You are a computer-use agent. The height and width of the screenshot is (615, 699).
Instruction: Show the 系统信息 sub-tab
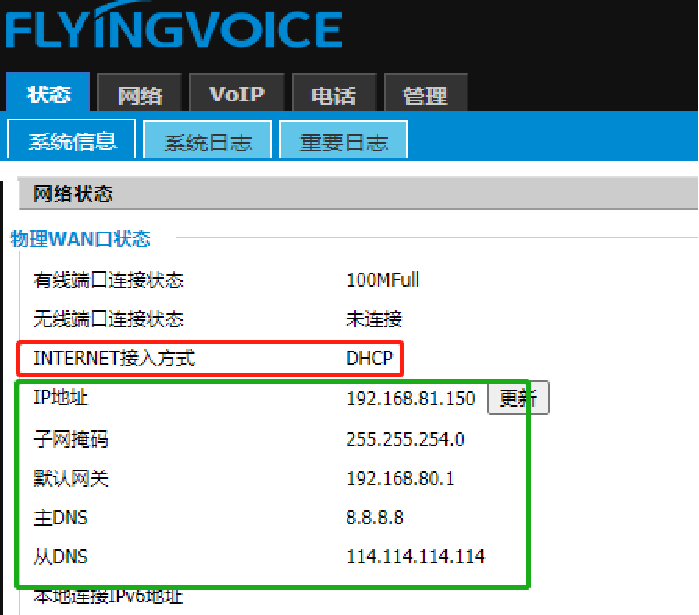pyautogui.click(x=72, y=141)
